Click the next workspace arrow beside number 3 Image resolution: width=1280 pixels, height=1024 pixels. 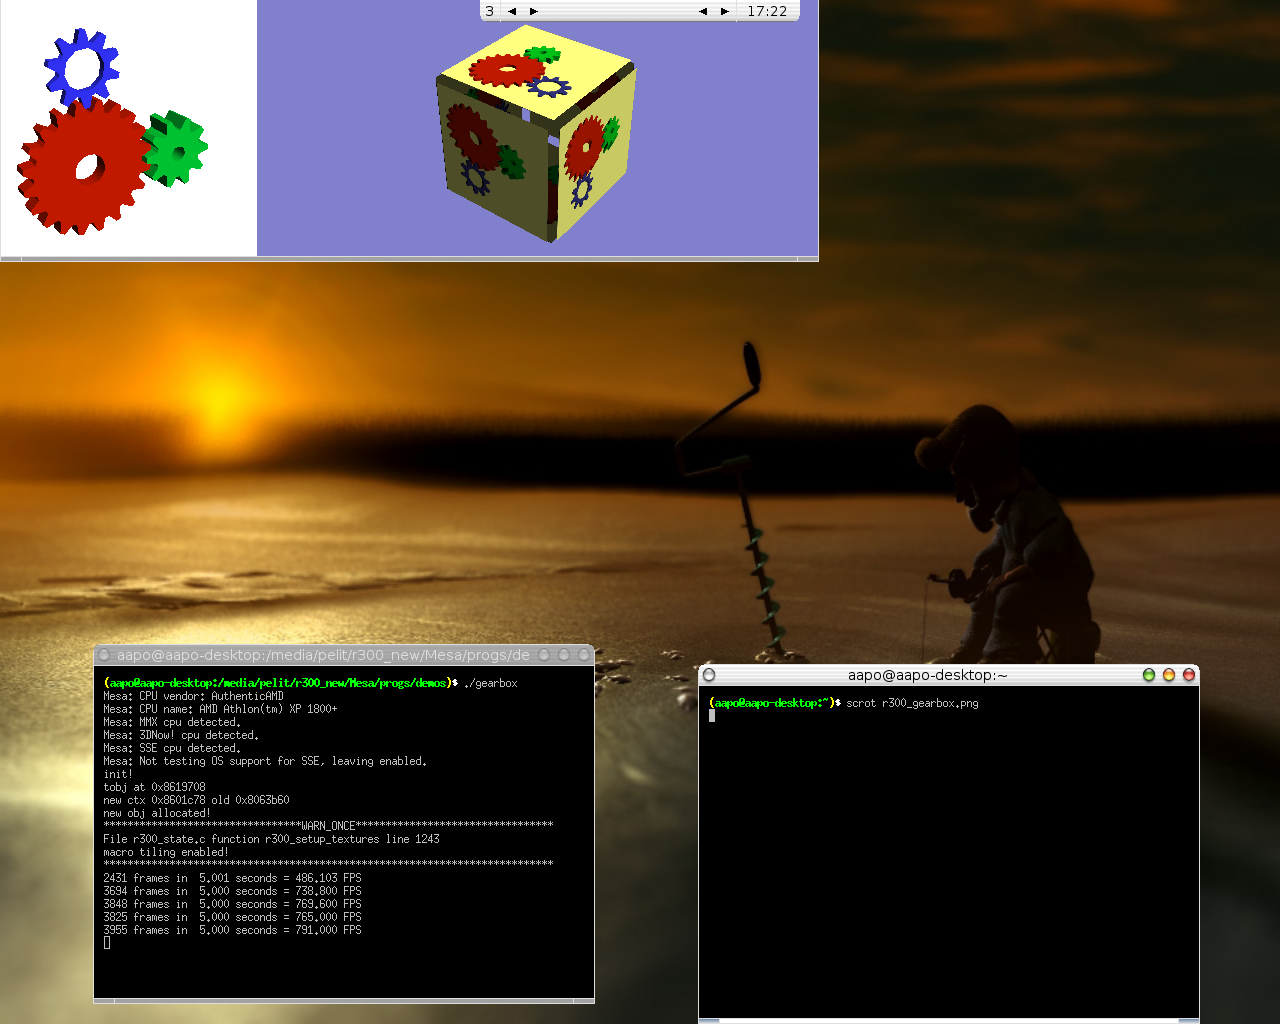[534, 11]
